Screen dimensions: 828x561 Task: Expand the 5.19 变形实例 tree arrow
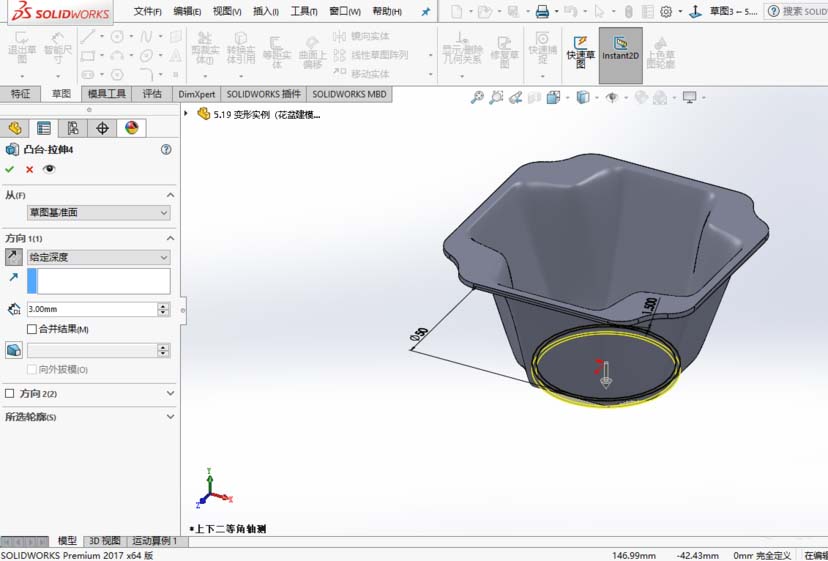click(x=186, y=114)
